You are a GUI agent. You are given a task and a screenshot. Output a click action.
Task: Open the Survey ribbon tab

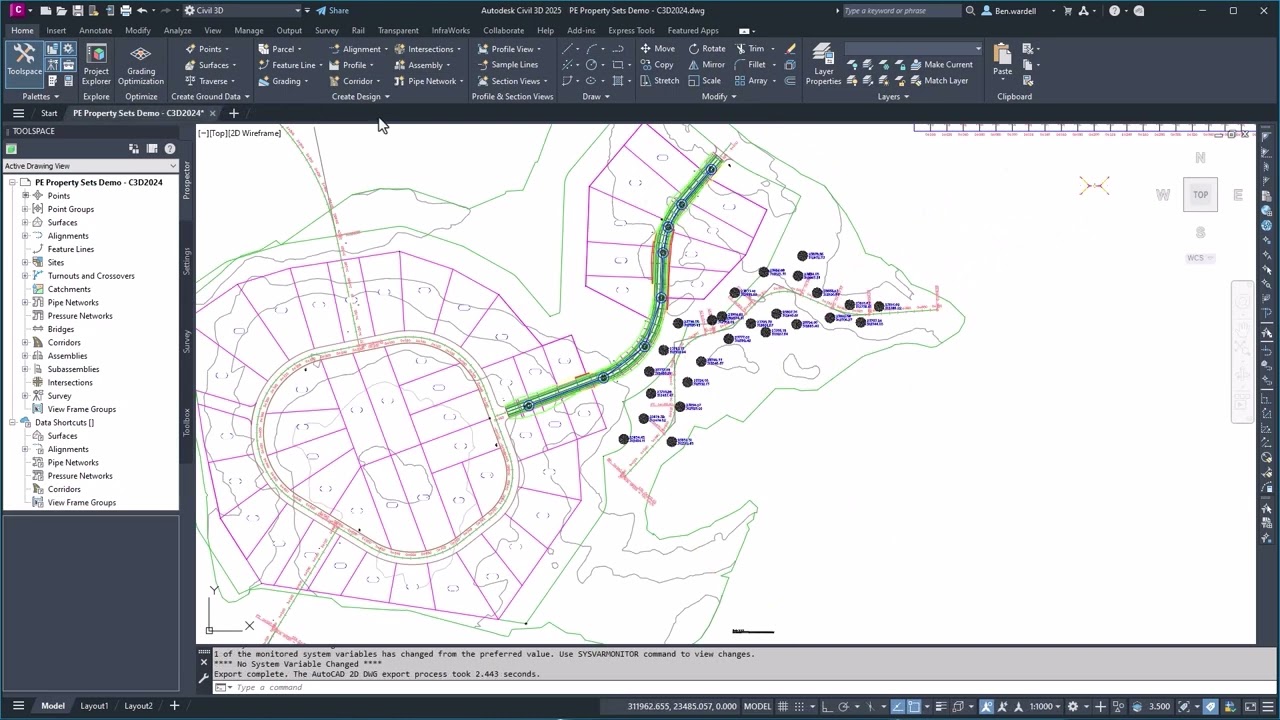pyautogui.click(x=327, y=30)
